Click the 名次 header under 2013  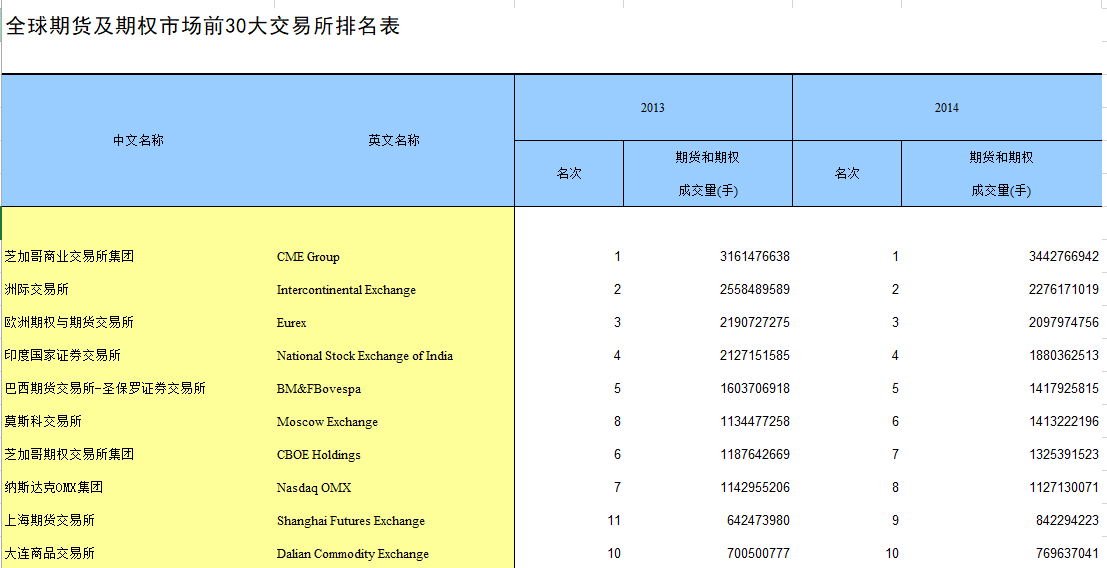[x=569, y=174]
